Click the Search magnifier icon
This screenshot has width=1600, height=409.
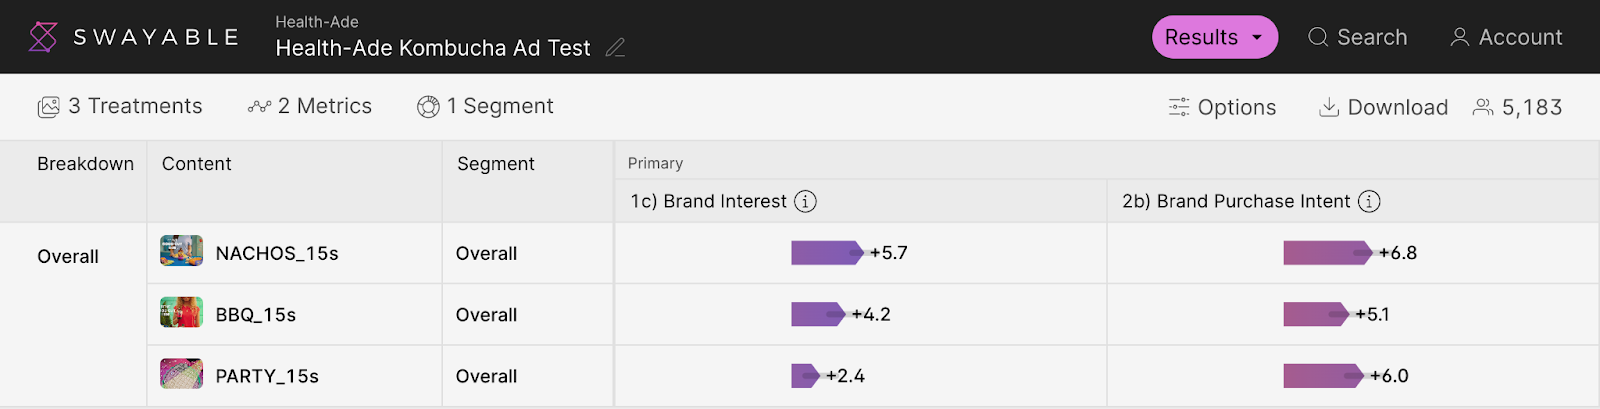tap(1318, 37)
